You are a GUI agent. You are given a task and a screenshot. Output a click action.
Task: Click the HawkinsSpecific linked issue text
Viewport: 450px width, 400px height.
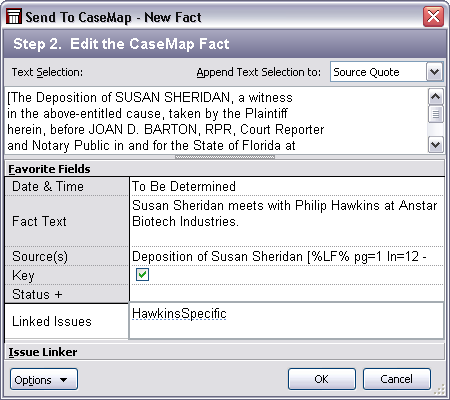tap(179, 313)
